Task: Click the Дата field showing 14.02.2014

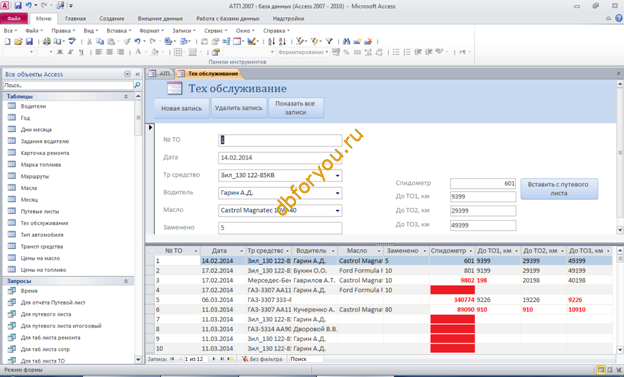Action: click(280, 158)
